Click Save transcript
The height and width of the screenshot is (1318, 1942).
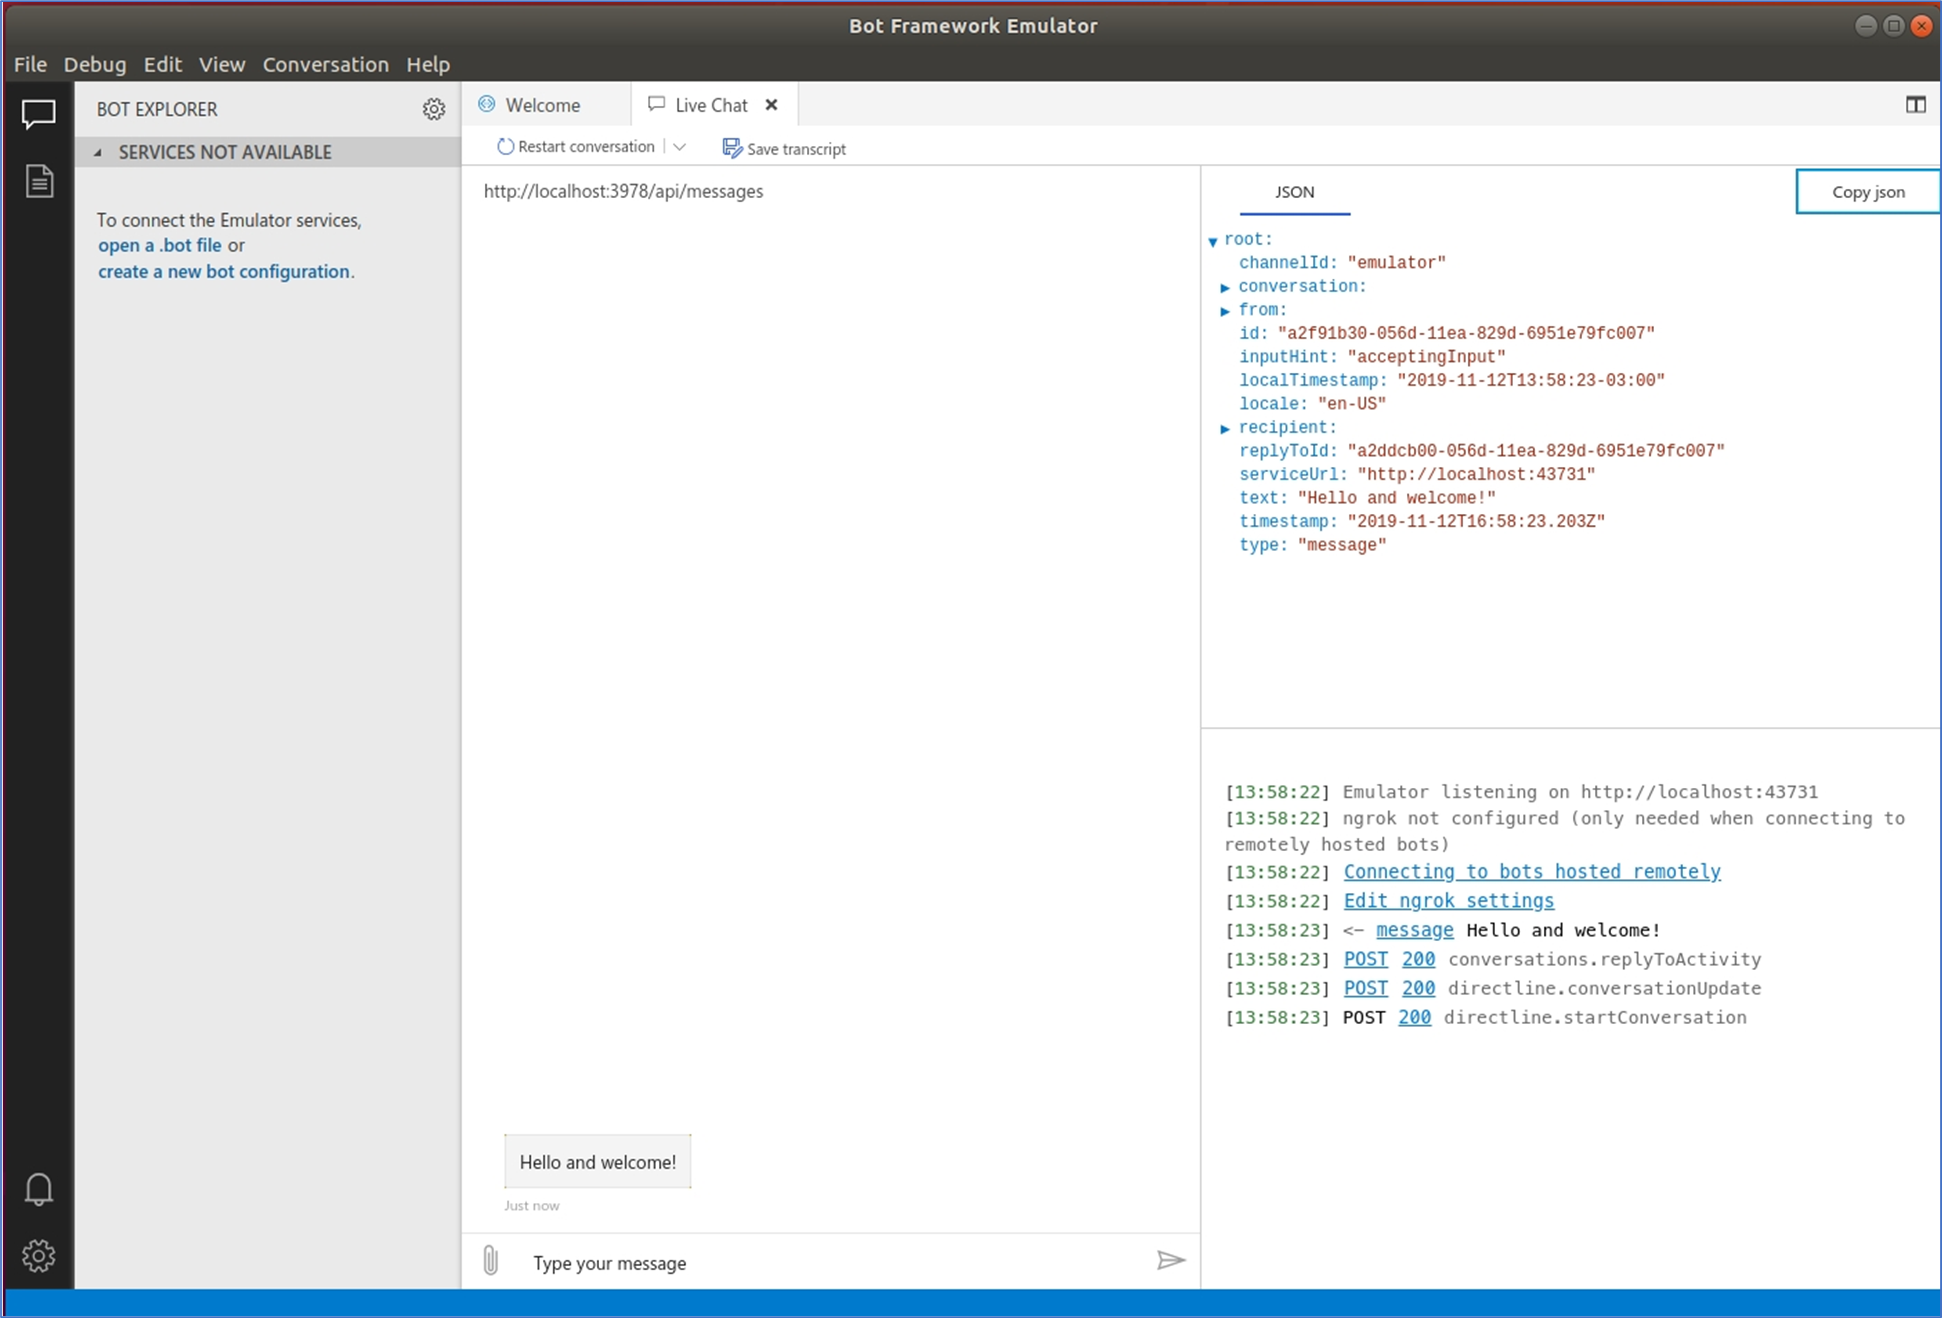pos(784,148)
